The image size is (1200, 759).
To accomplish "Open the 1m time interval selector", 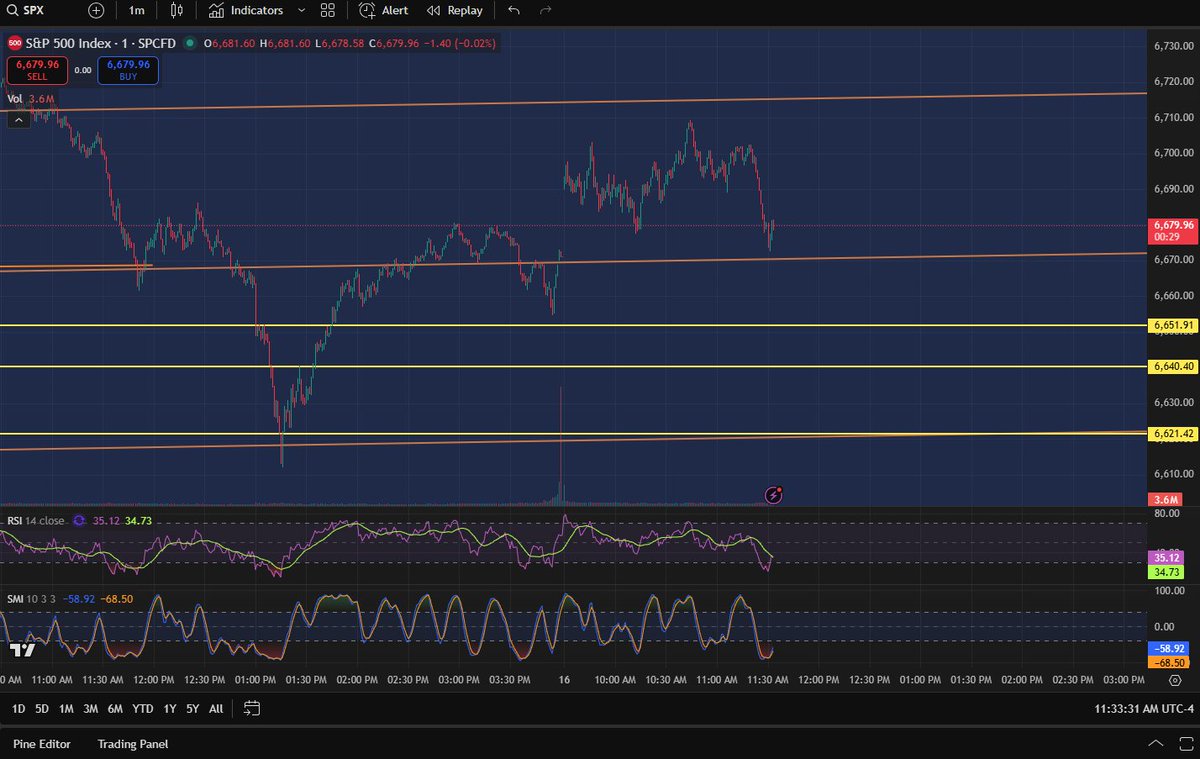I will coord(137,10).
